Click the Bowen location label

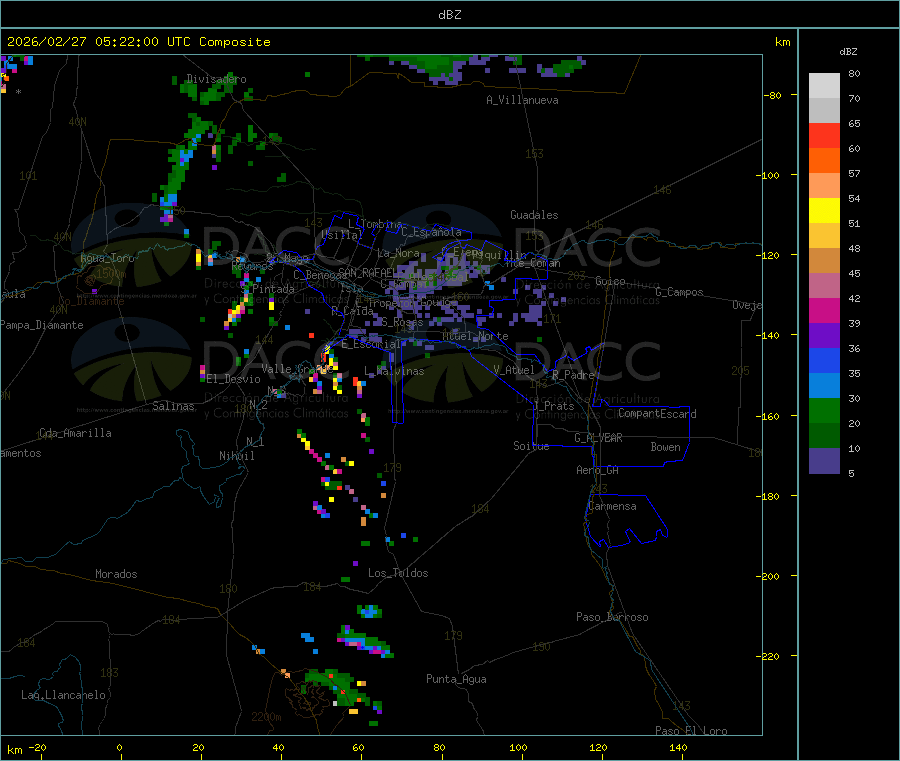tap(665, 447)
